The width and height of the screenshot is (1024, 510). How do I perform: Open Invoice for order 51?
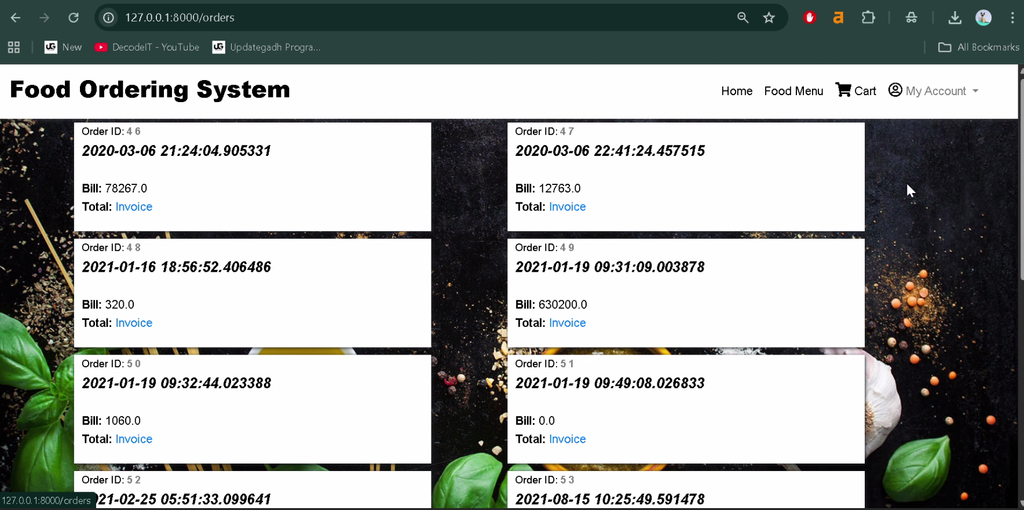(568, 439)
